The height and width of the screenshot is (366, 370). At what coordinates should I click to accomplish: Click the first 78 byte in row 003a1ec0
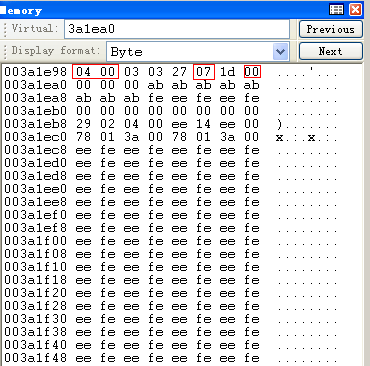[83, 137]
